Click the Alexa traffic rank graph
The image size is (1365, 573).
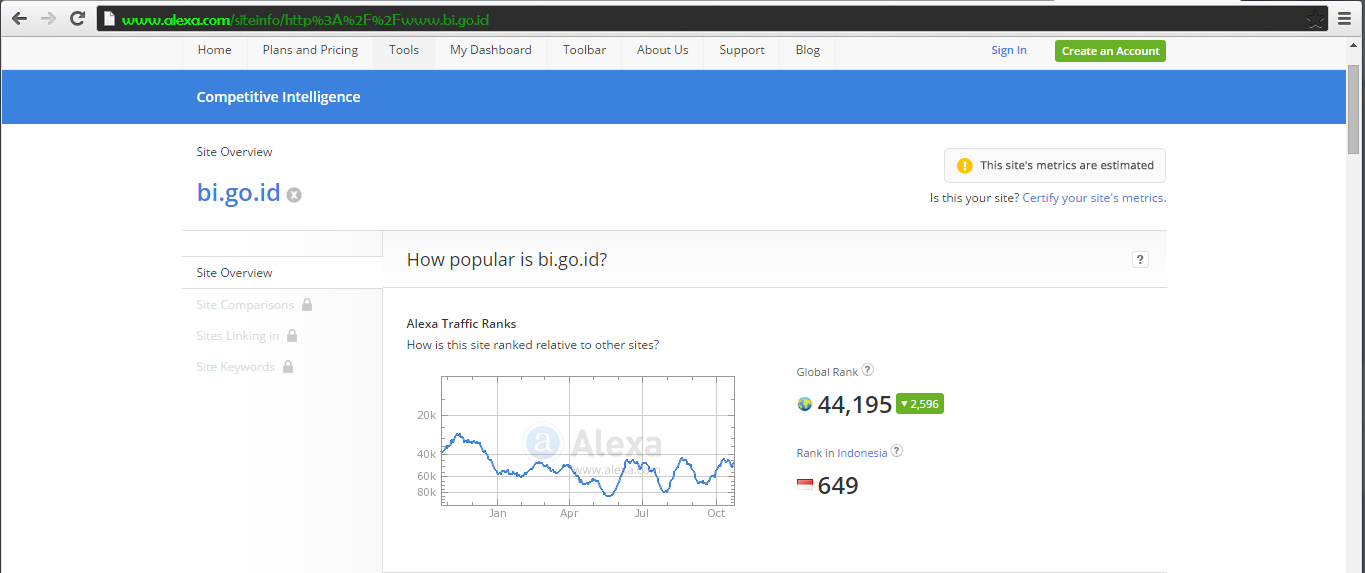[588, 441]
